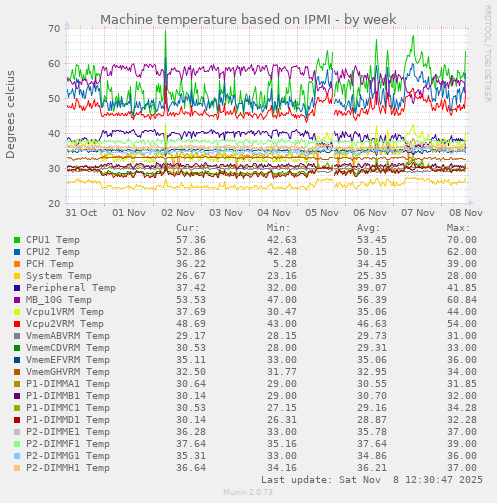The height and width of the screenshot is (503, 497).
Task: Click the P2-DIMMG1 Temp light blue swatch
Action: [x=17, y=456]
